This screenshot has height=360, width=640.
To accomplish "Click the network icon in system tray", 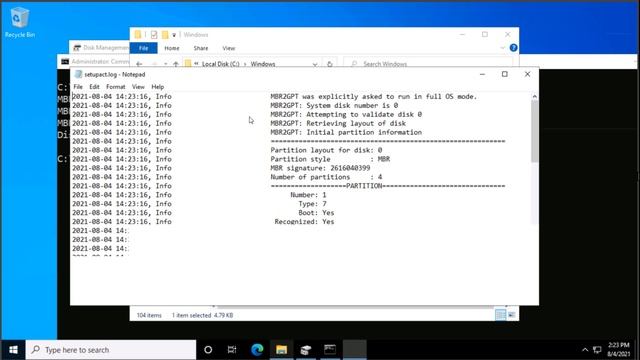I will tap(597, 350).
